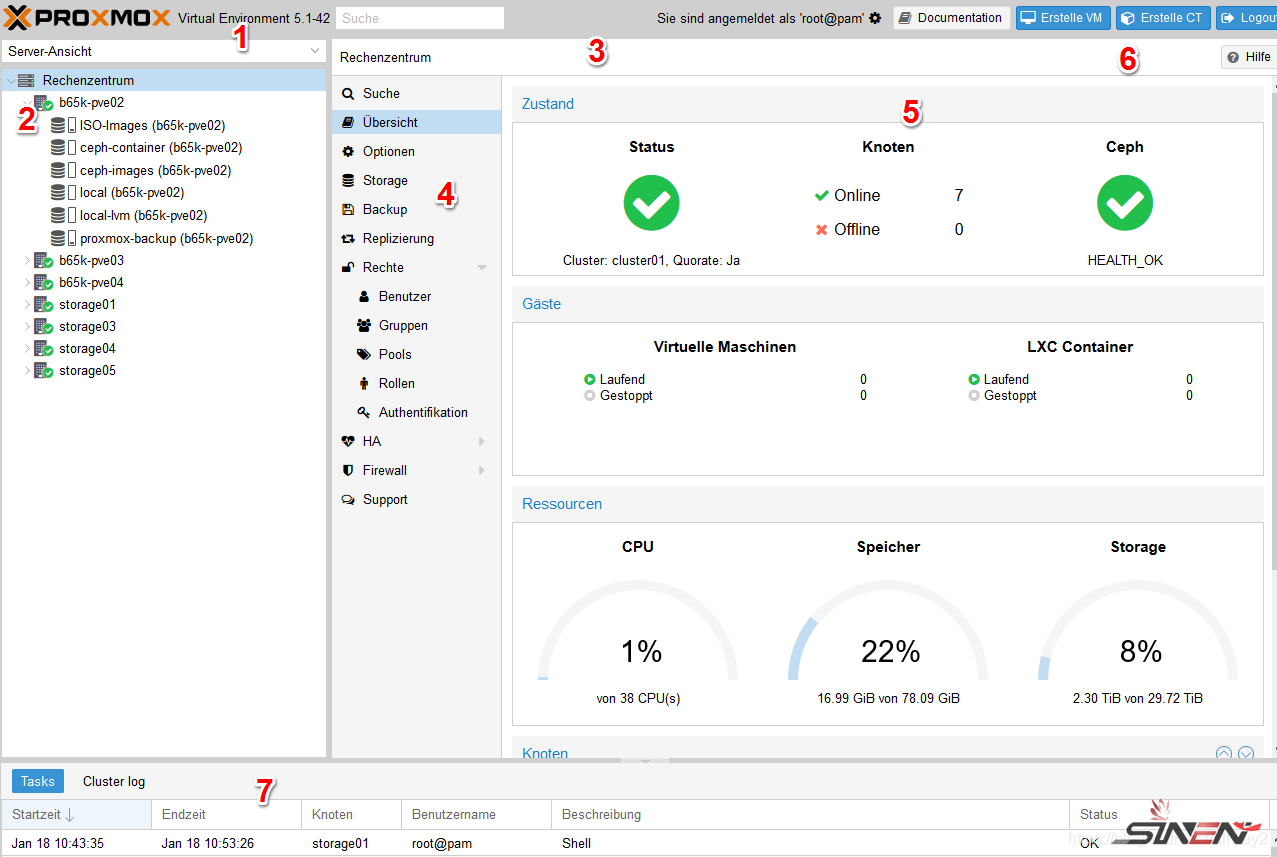Open the Documentation button
The width and height of the screenshot is (1277, 857).
(x=951, y=18)
